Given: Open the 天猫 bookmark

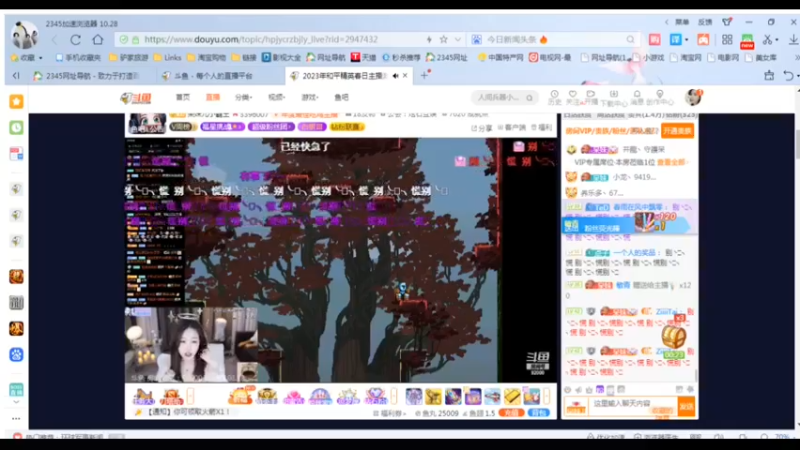Looking at the screenshot, I should tap(363, 58).
